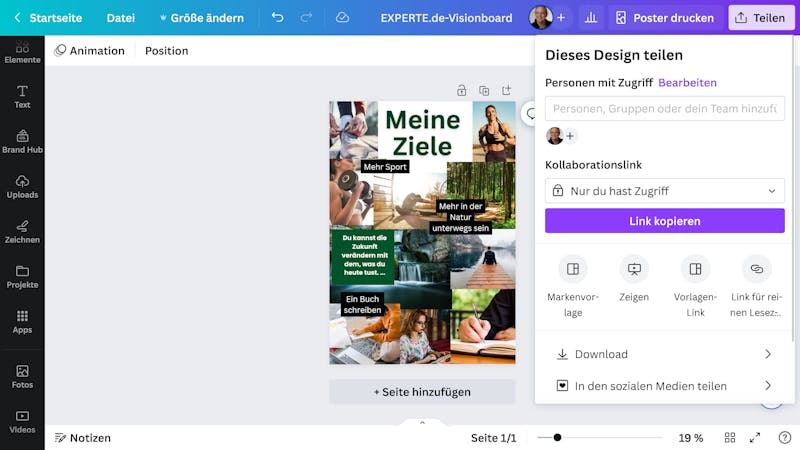Open the Apps sidebar panel
The height and width of the screenshot is (450, 800).
coord(22,322)
